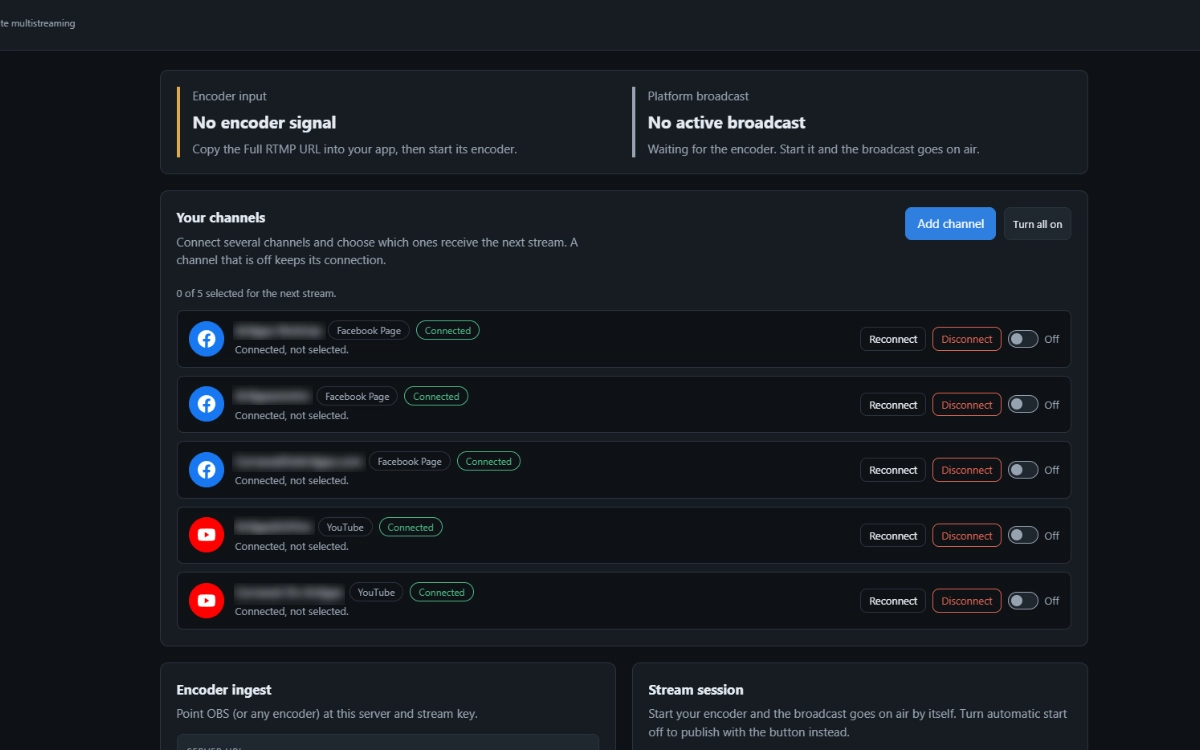The image size is (1200, 750).
Task: Click the 'No encoder signal' status heading
Action: tap(264, 122)
